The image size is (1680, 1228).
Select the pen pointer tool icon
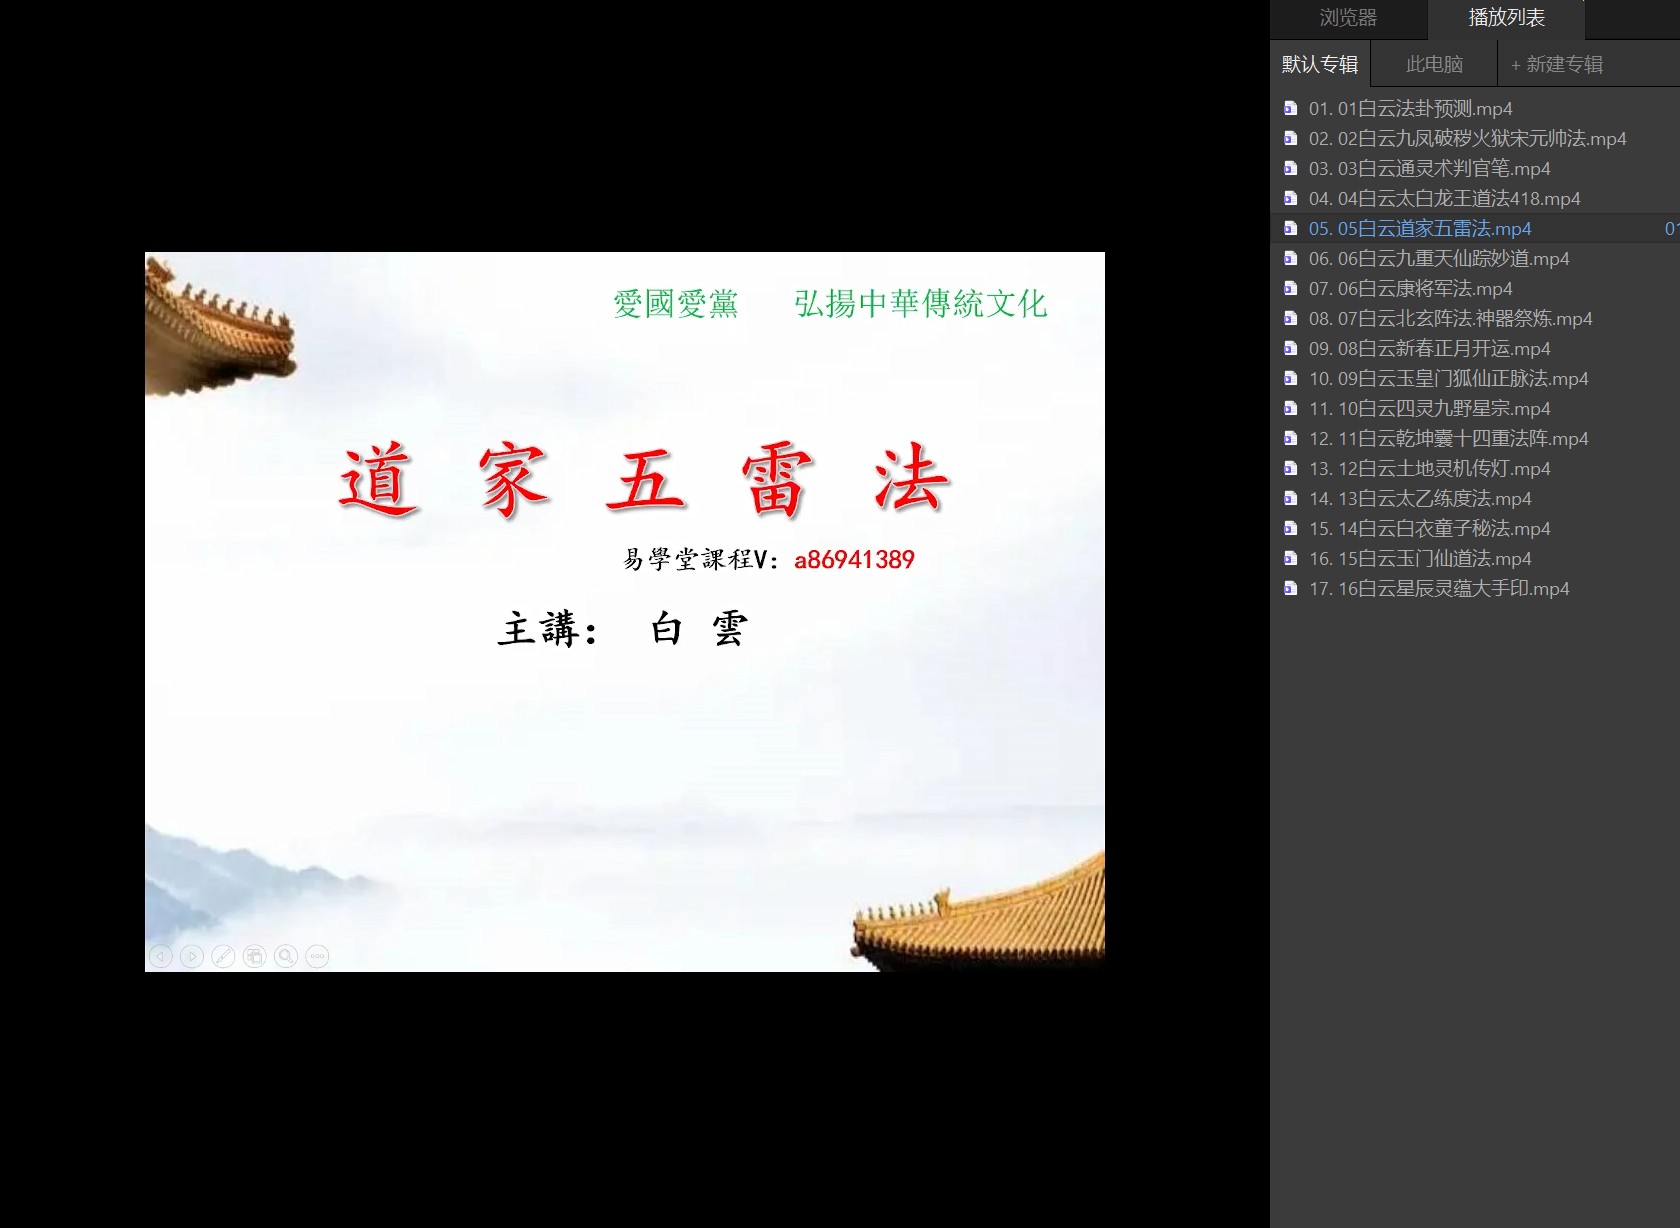(x=223, y=957)
